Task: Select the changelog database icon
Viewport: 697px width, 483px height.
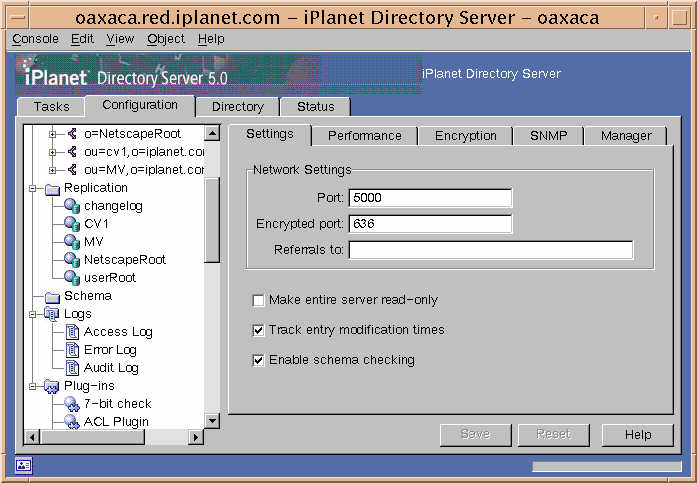Action: click(72, 206)
